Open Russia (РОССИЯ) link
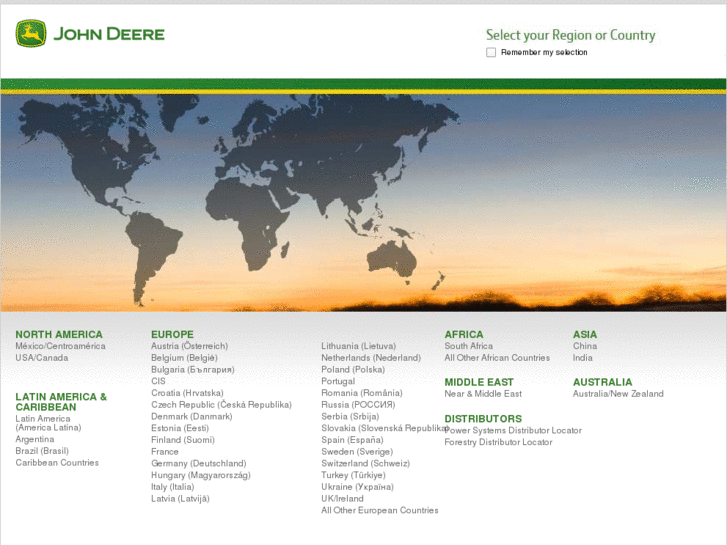727x545 pixels. [x=358, y=405]
